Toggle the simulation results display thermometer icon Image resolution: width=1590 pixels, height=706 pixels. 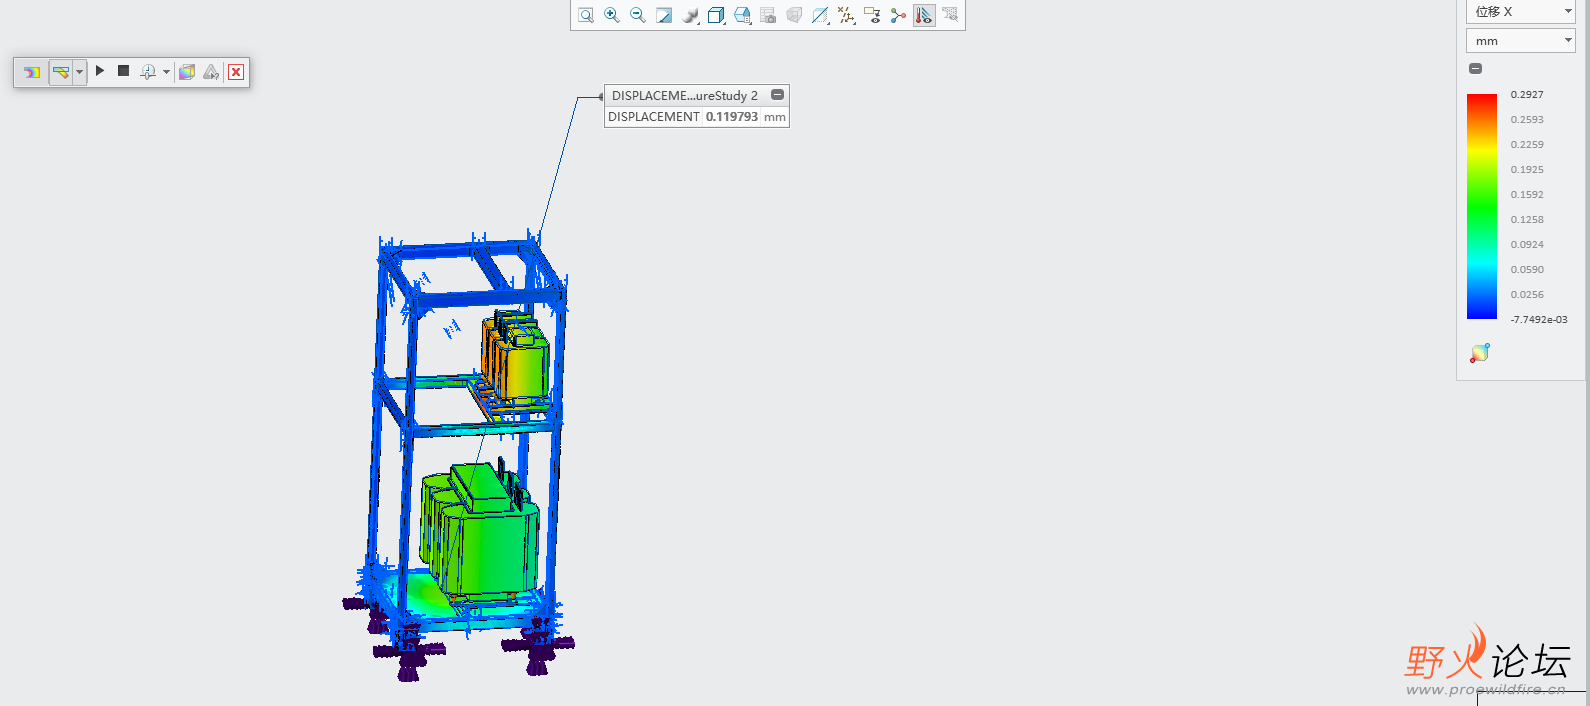(x=924, y=15)
